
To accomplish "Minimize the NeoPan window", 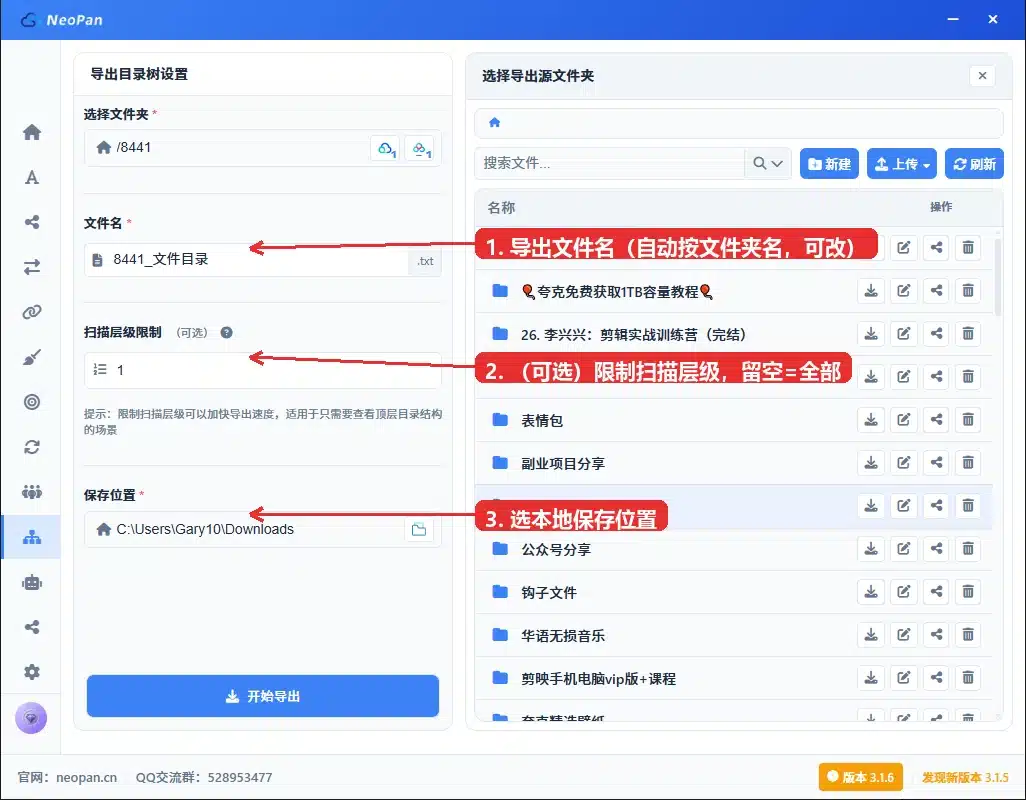I will point(953,20).
